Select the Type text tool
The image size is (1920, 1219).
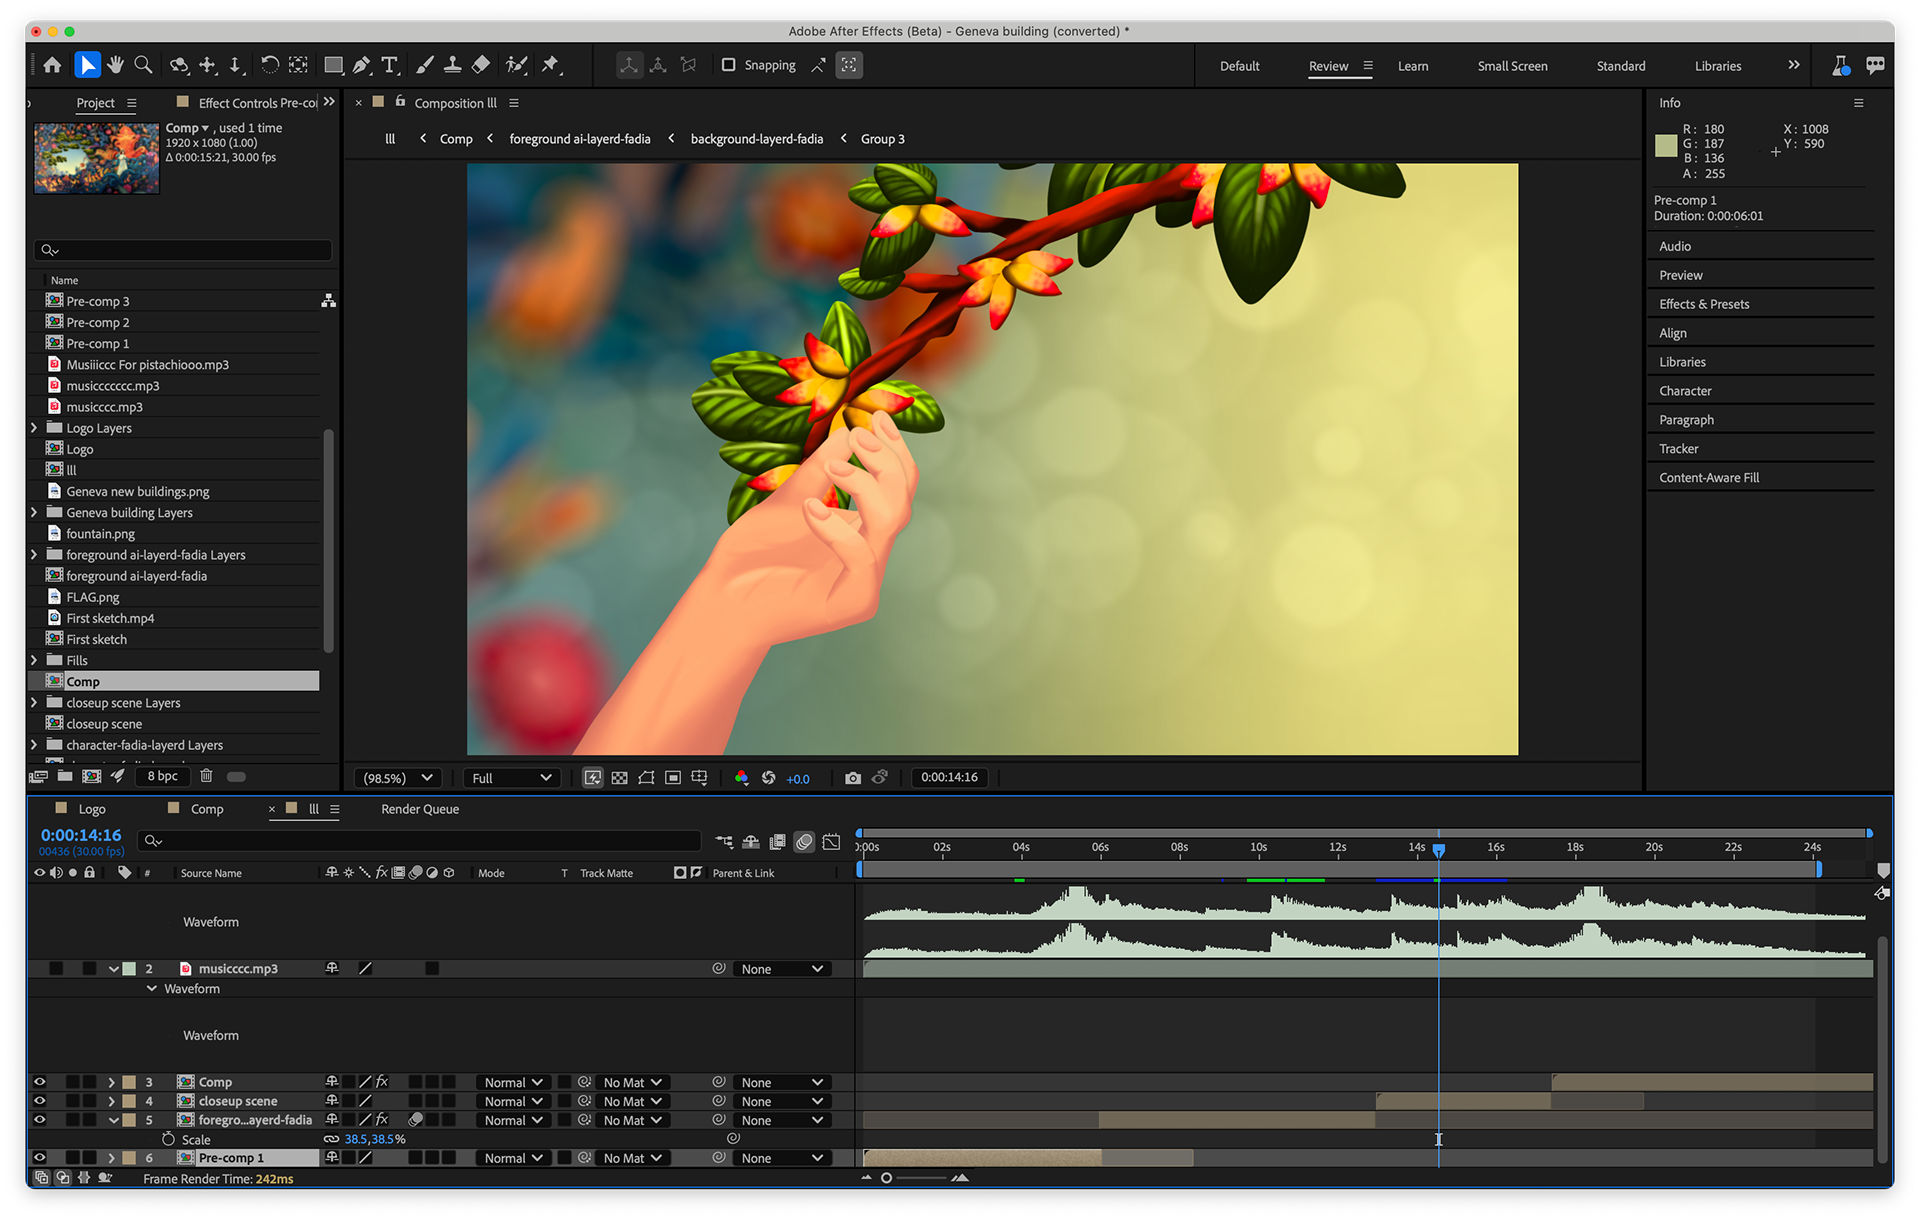[x=390, y=65]
